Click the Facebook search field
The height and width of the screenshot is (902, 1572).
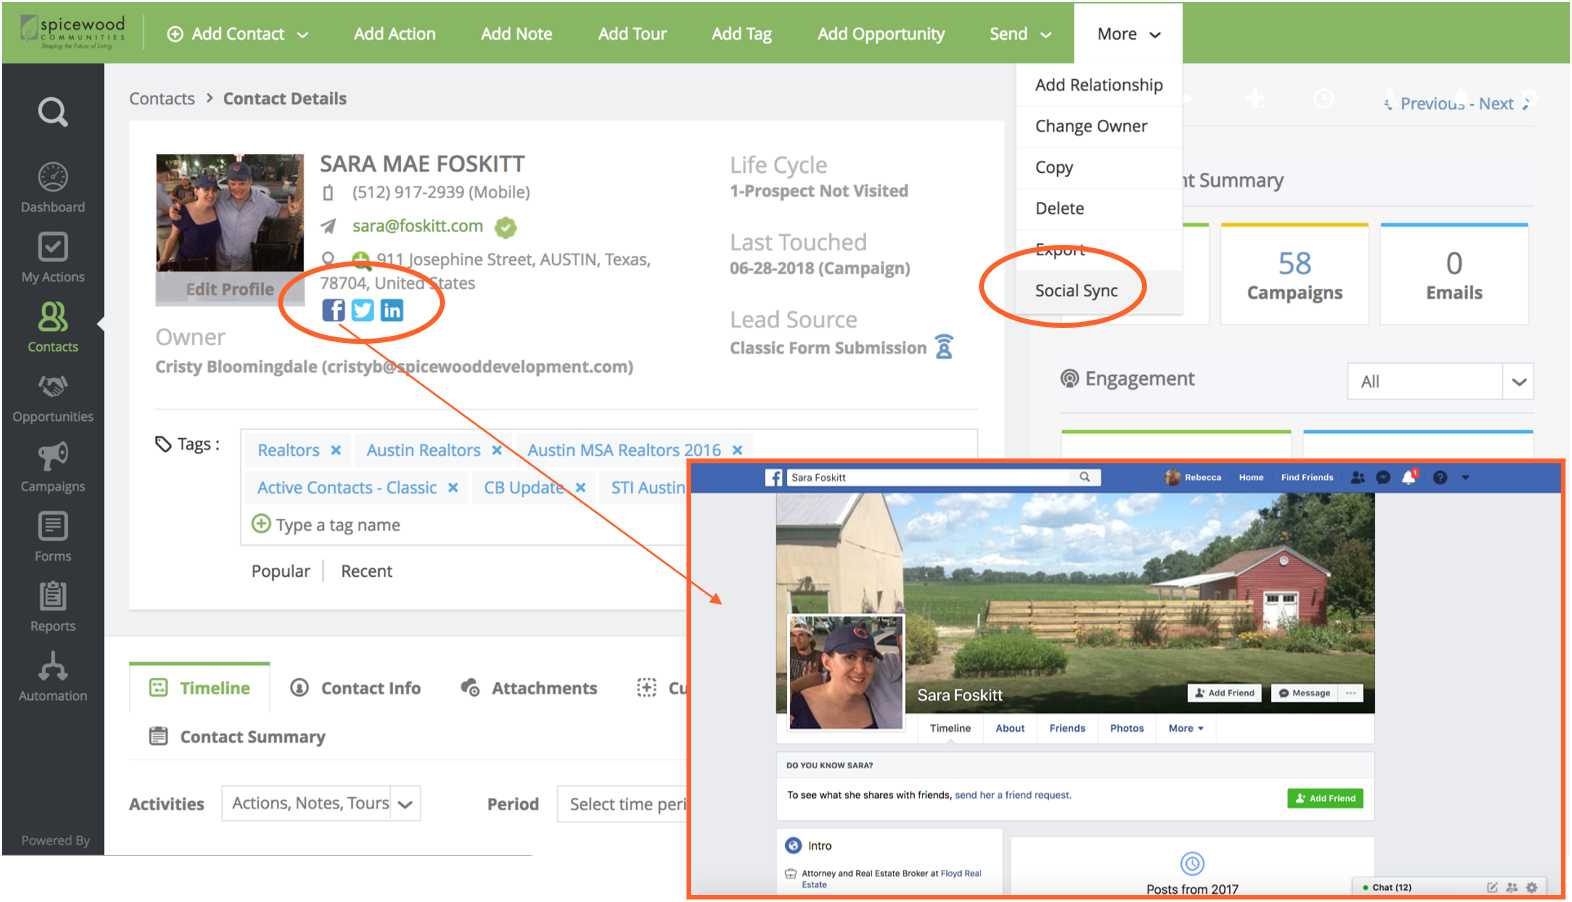pos(930,477)
